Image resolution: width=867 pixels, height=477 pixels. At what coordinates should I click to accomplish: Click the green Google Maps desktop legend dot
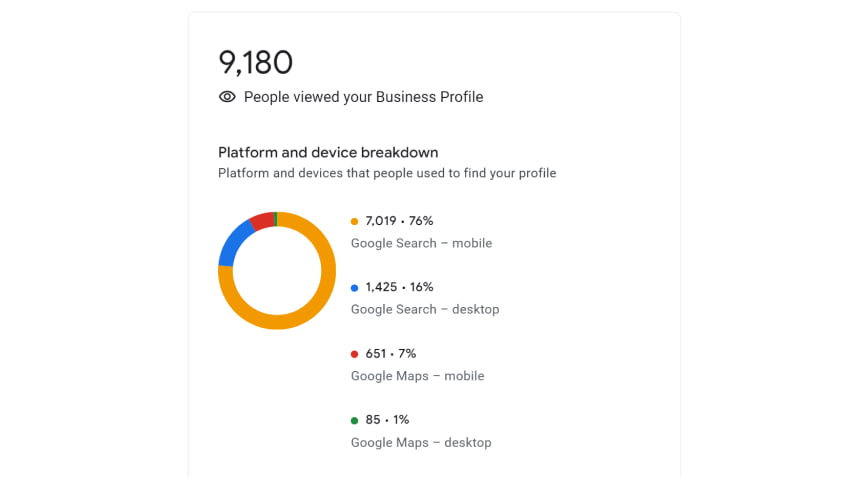(x=354, y=421)
